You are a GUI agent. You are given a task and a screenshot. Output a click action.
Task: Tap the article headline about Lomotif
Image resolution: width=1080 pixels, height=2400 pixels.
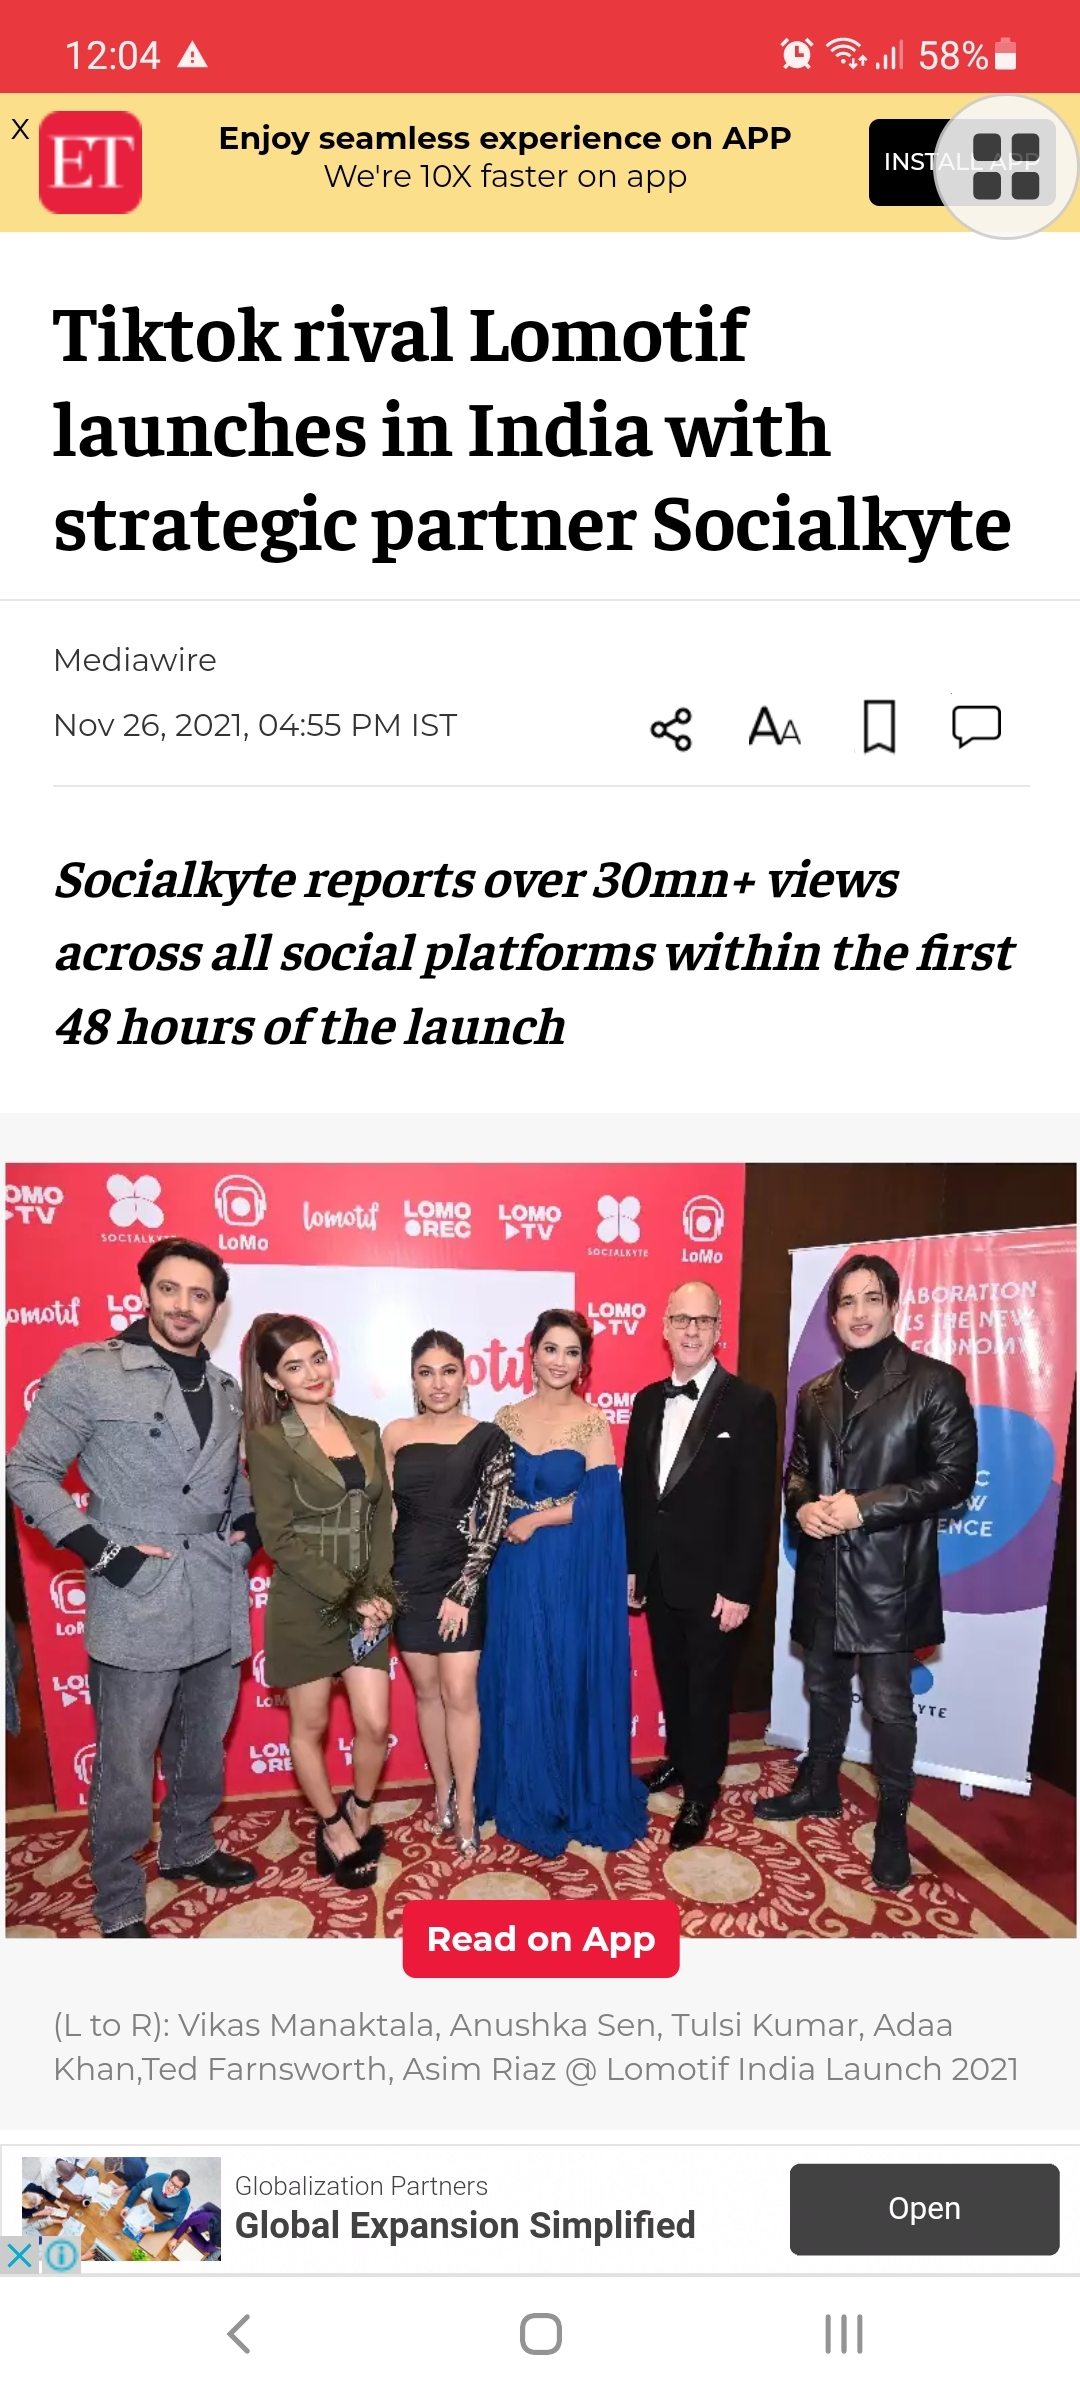pos(532,430)
